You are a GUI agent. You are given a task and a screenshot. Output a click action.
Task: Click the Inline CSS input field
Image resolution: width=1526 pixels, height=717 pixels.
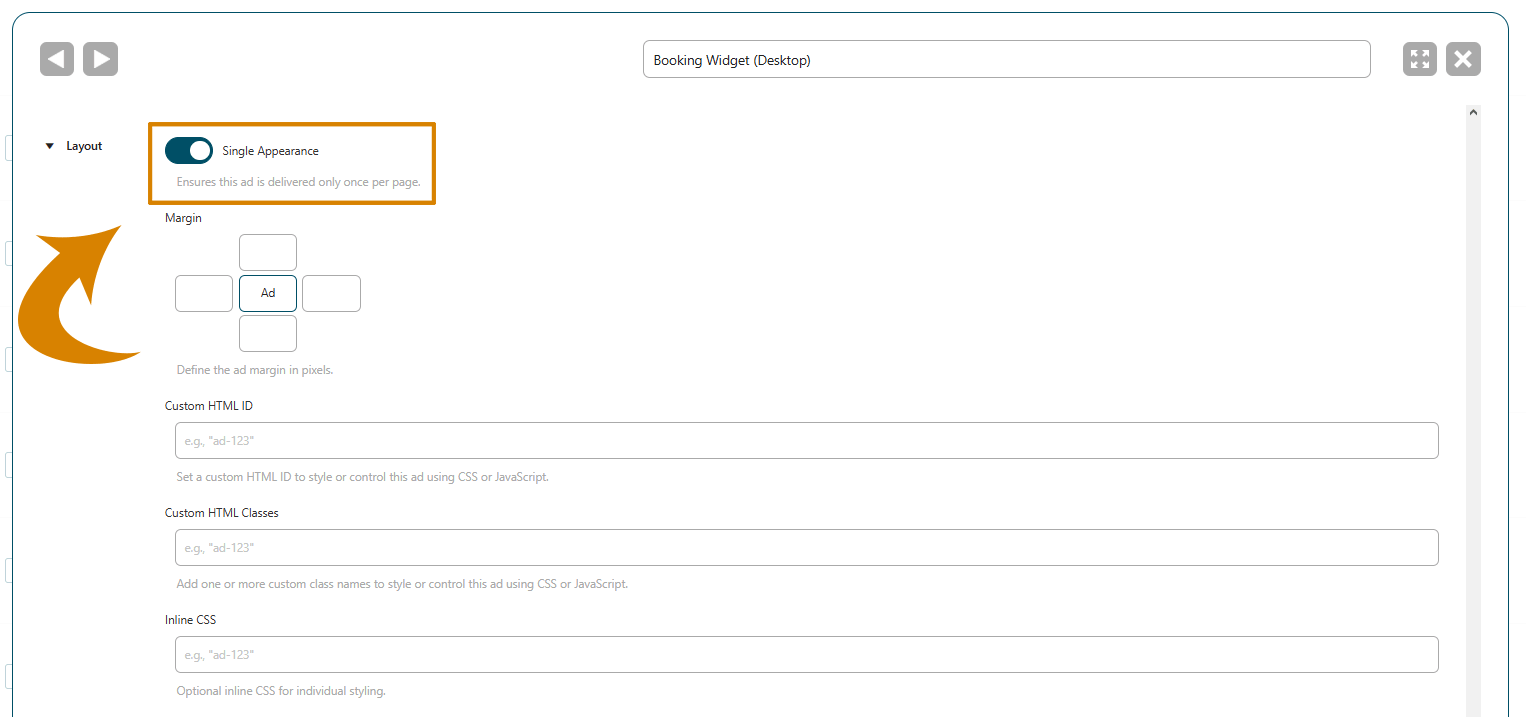[x=806, y=655]
